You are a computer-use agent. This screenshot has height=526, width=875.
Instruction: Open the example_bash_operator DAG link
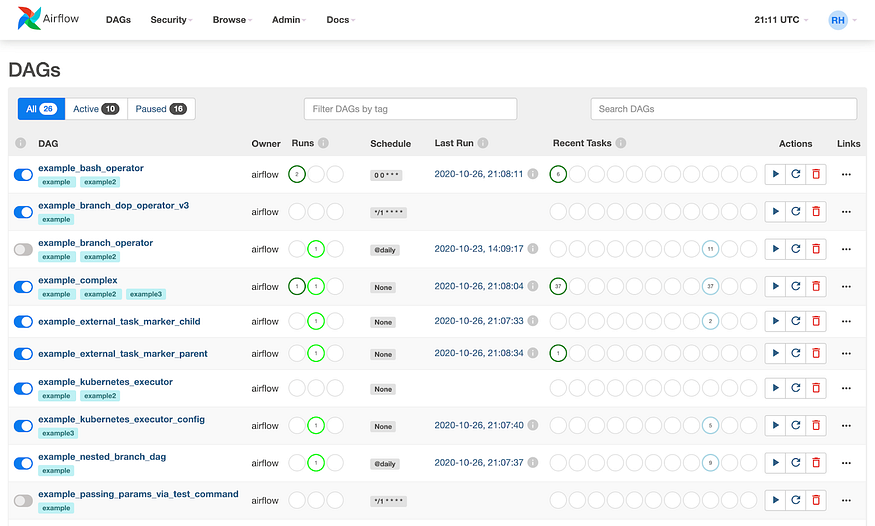[91, 168]
